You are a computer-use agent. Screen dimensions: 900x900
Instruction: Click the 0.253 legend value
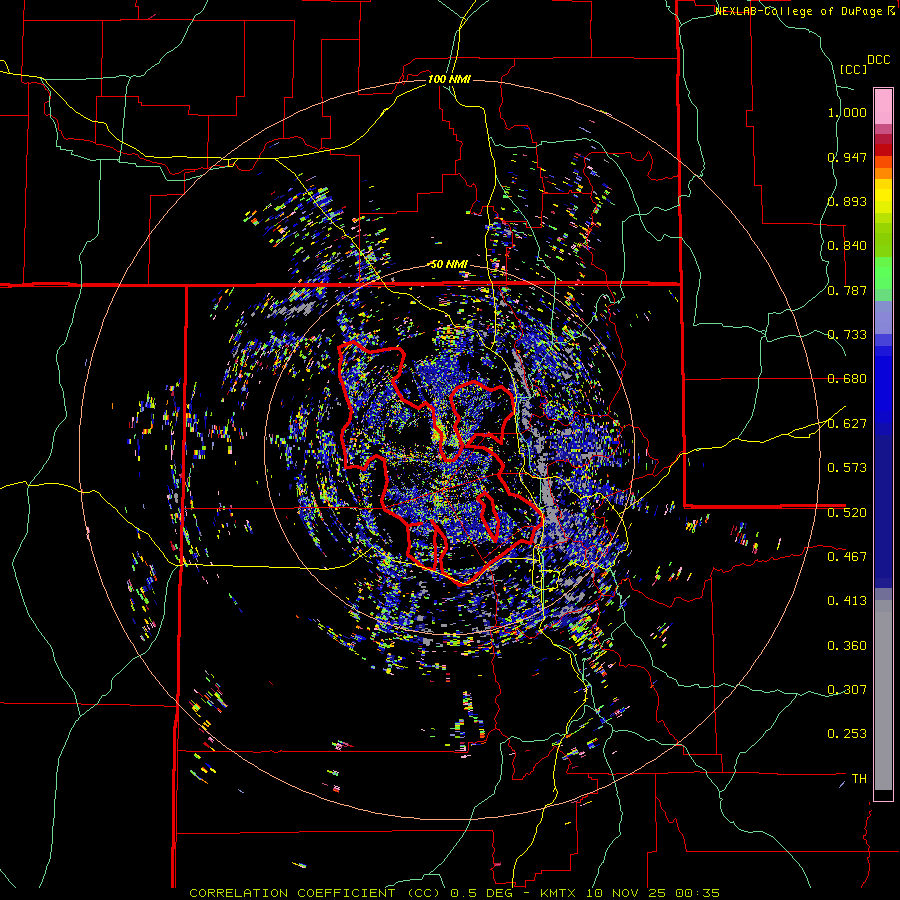[x=847, y=734]
